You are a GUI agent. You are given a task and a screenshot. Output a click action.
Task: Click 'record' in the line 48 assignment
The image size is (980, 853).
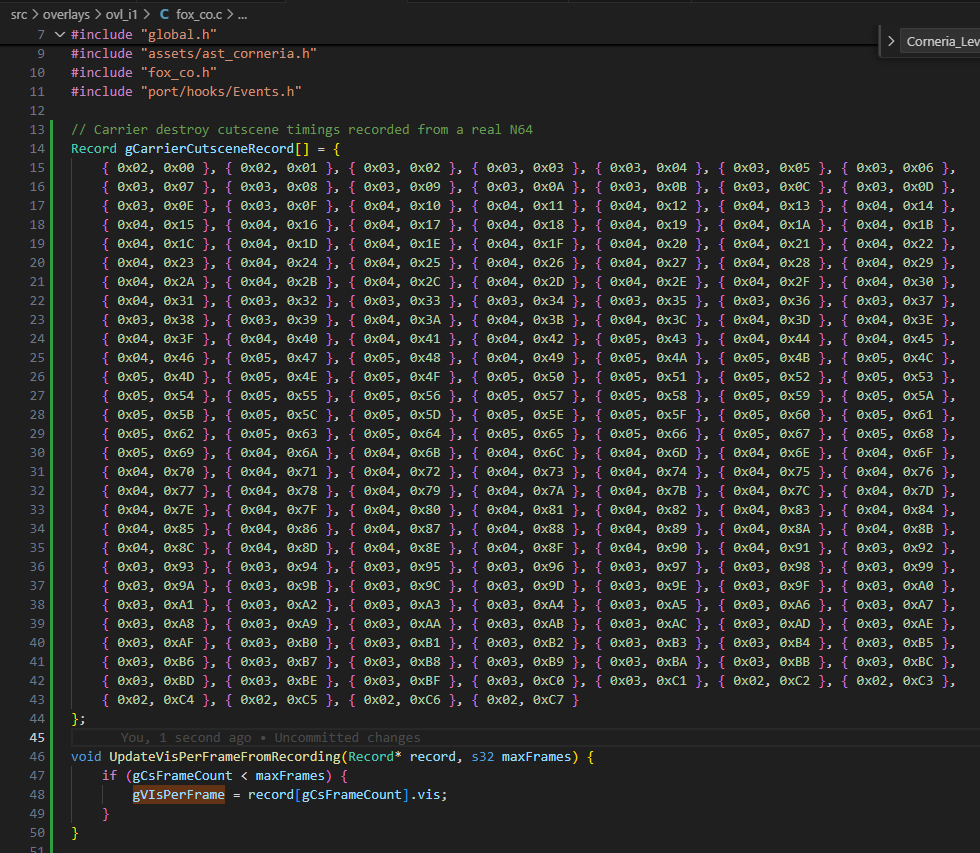(271, 794)
